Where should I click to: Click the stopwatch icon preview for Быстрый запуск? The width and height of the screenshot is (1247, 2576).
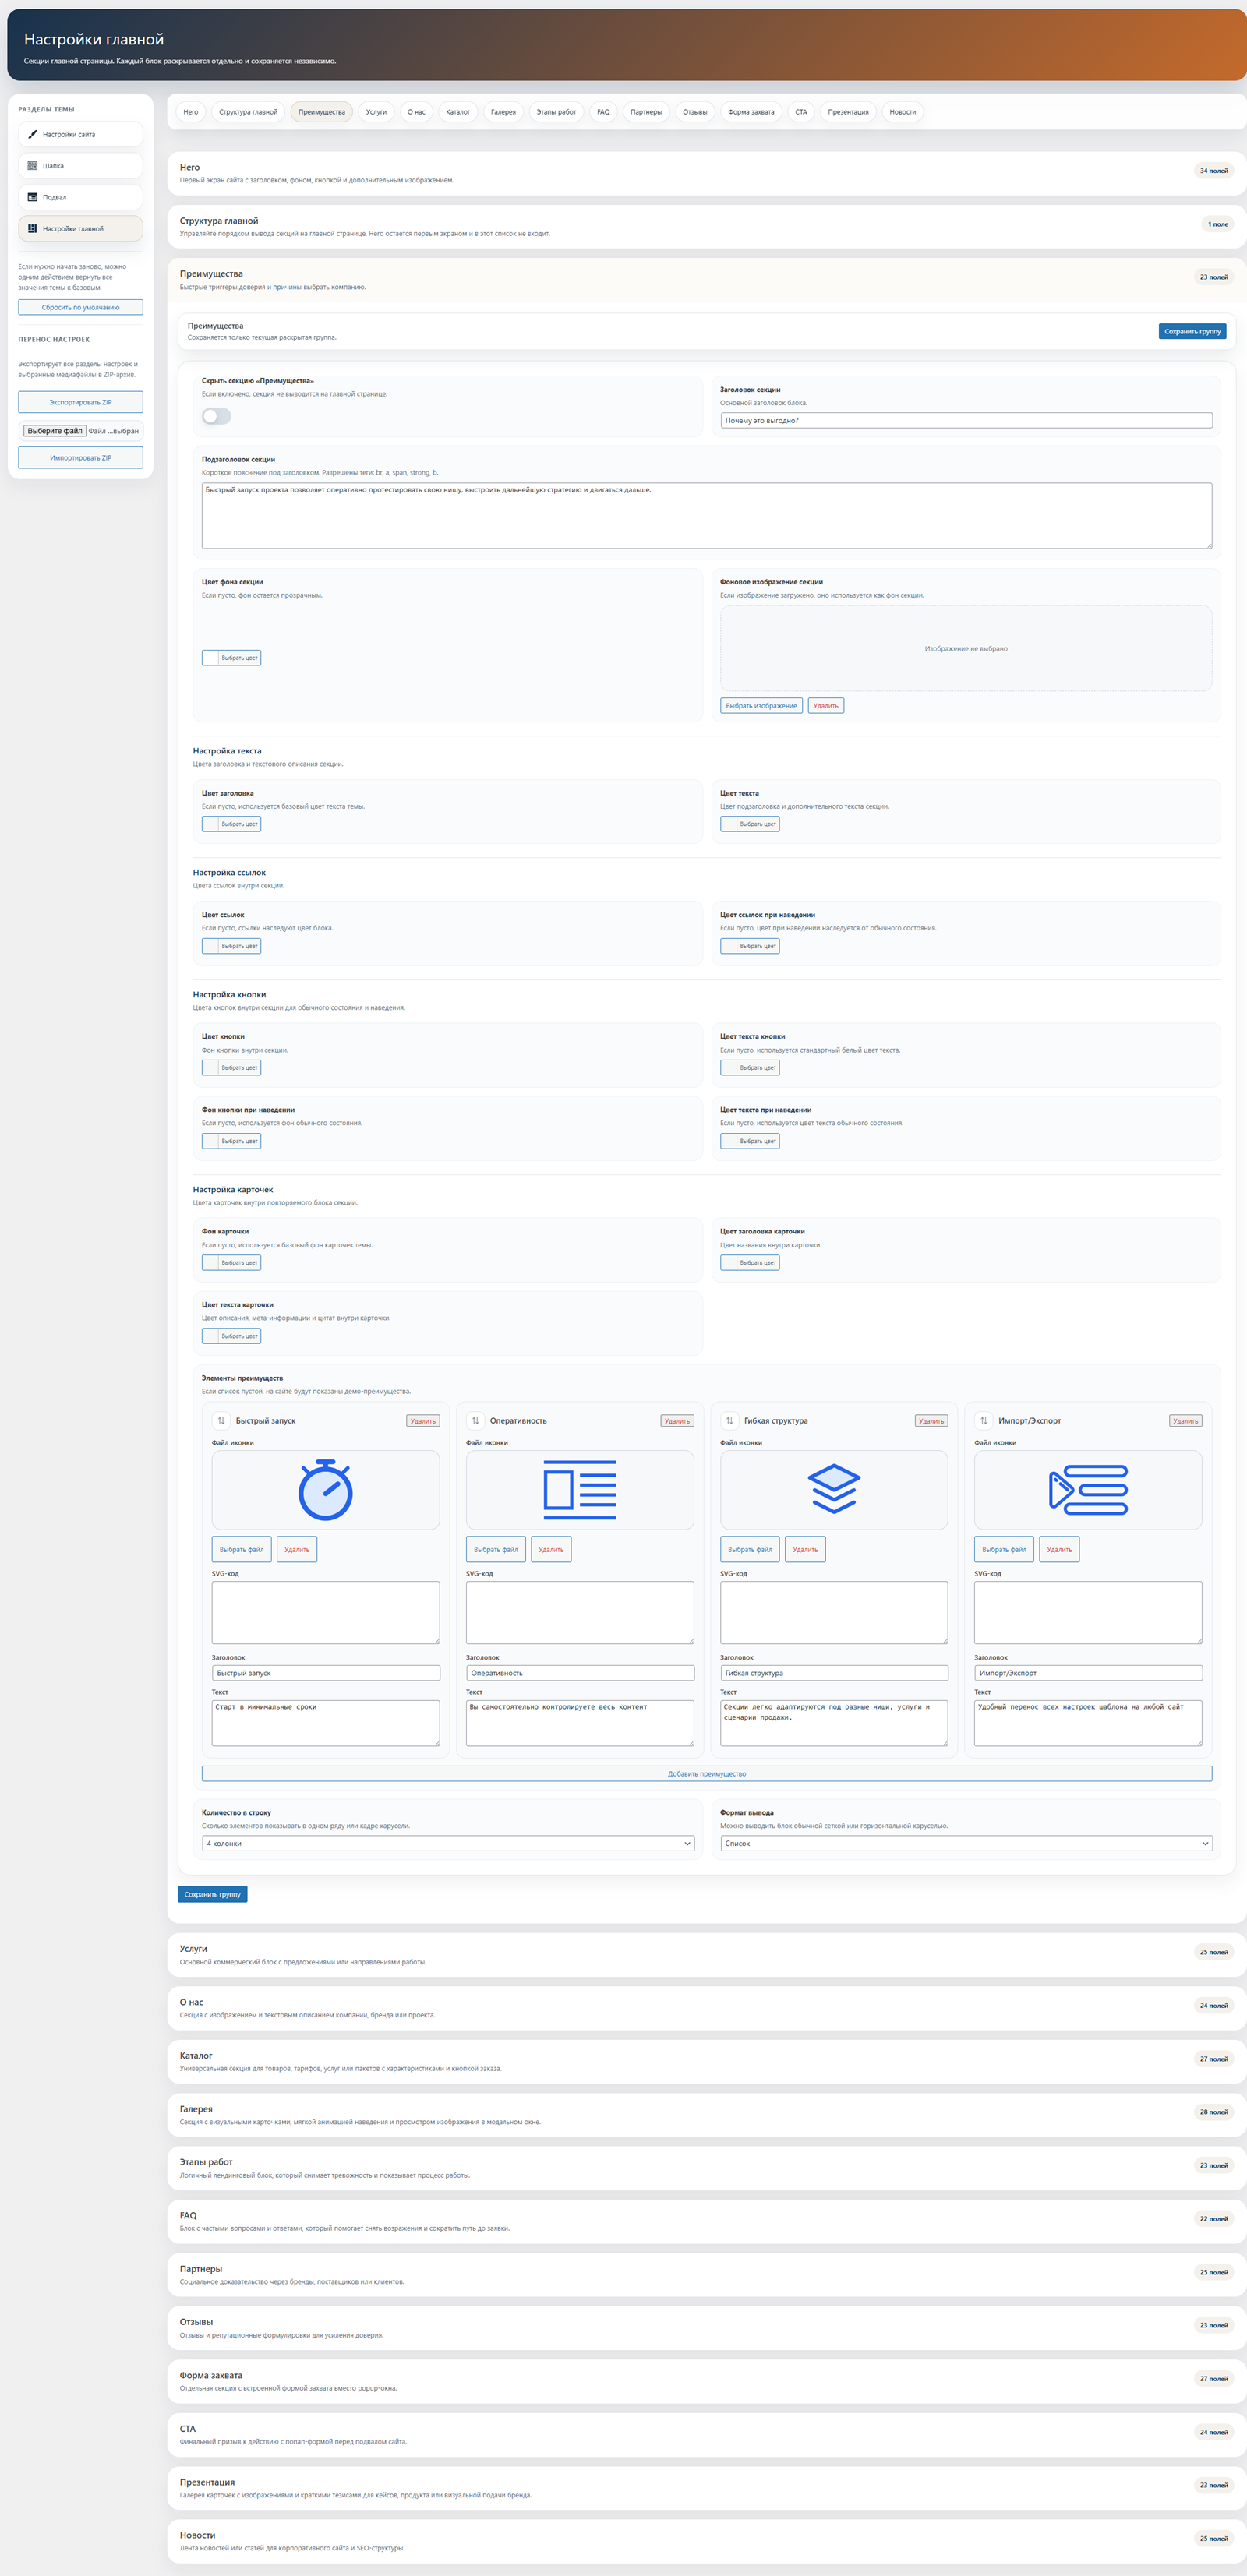pyautogui.click(x=326, y=1490)
